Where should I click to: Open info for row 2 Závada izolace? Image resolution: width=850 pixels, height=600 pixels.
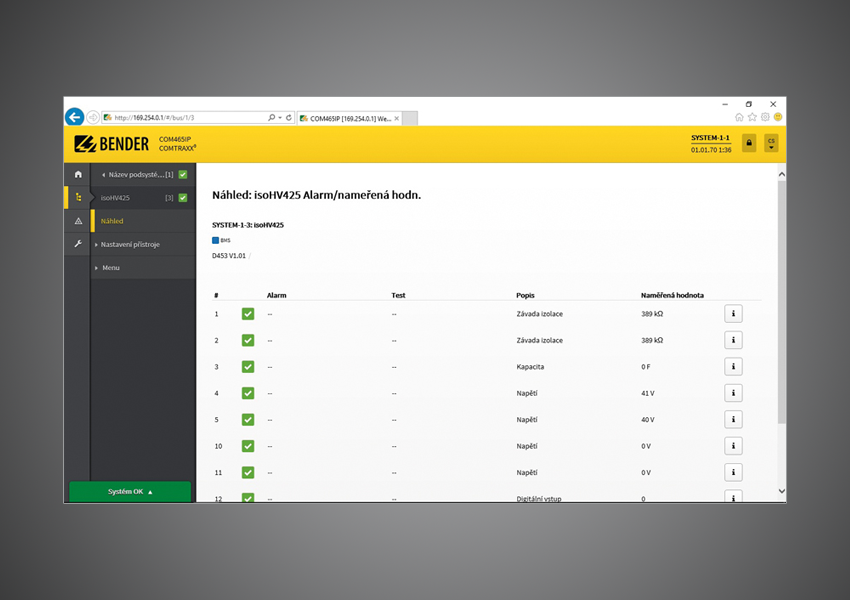pos(733,340)
